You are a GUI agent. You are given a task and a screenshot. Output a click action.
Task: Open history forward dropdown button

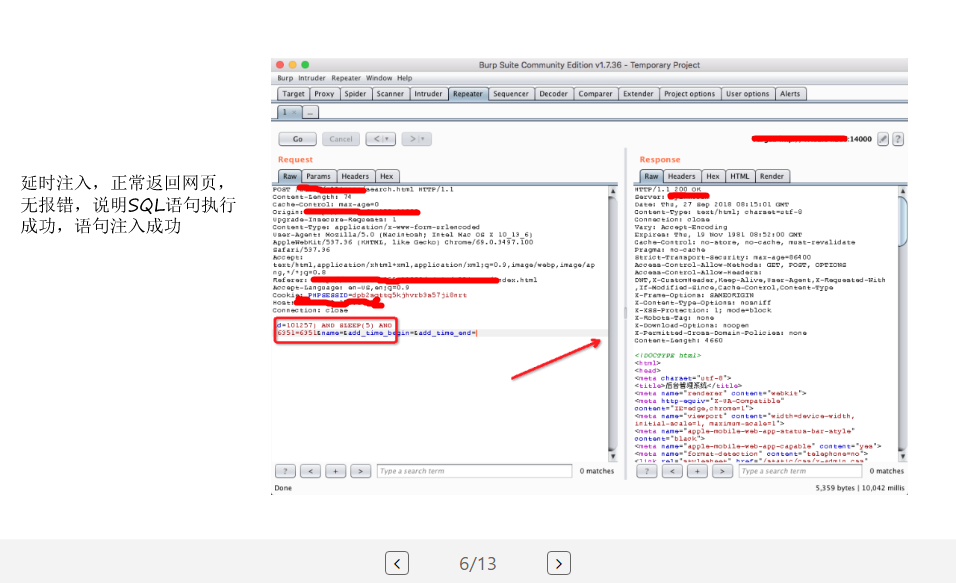click(416, 139)
